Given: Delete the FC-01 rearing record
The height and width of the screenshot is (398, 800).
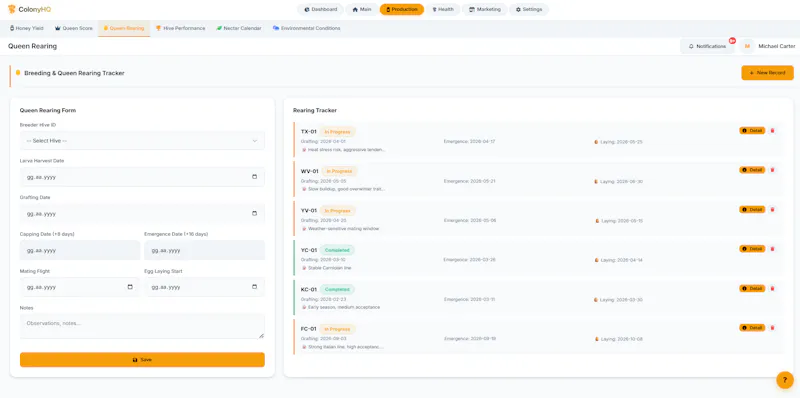Looking at the screenshot, I should (x=772, y=328).
